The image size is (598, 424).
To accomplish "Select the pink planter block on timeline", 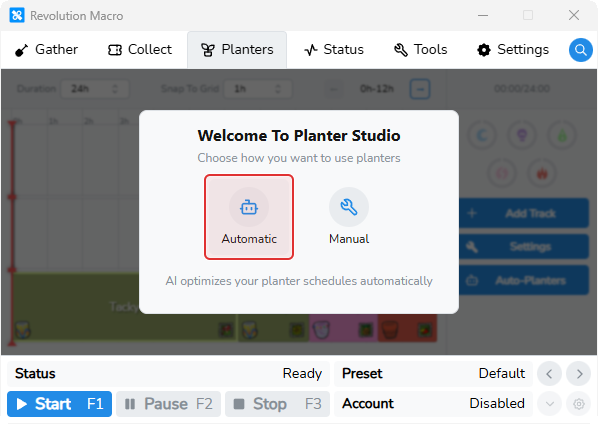I will pyautogui.click(x=343, y=328).
